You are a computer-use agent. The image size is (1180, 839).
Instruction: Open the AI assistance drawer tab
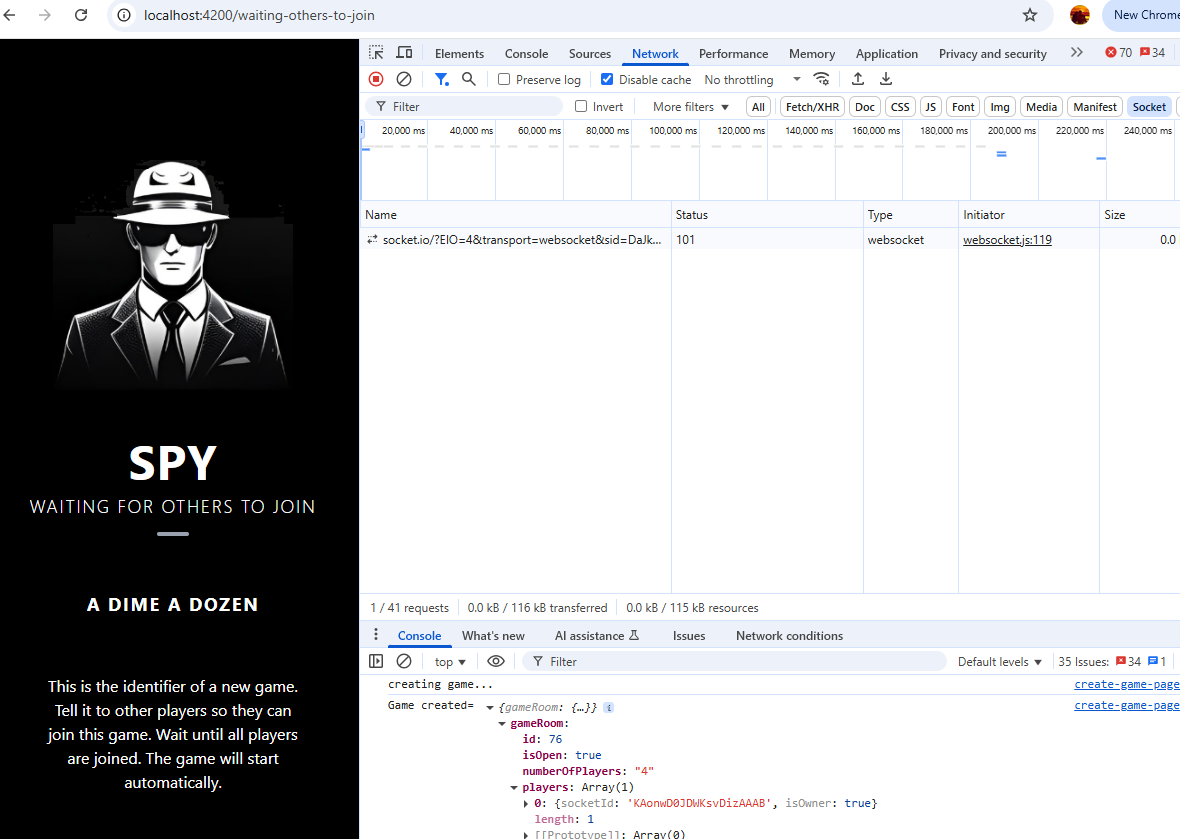[597, 636]
